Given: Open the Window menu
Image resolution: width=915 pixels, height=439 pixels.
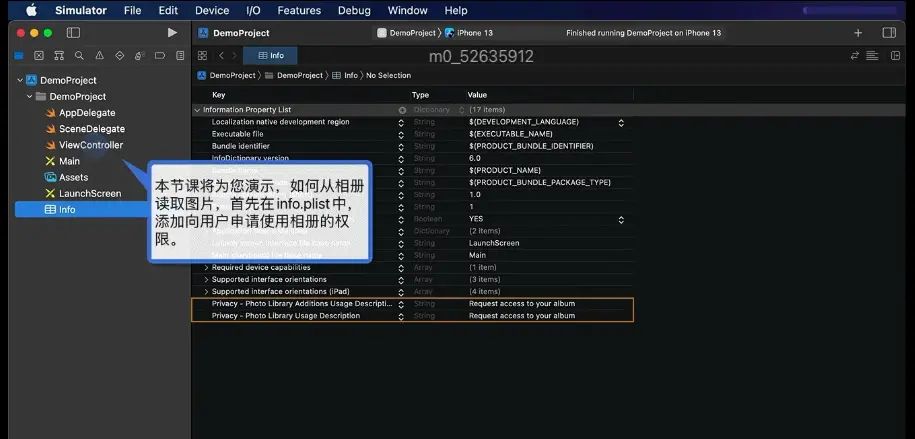Looking at the screenshot, I should pyautogui.click(x=408, y=11).
